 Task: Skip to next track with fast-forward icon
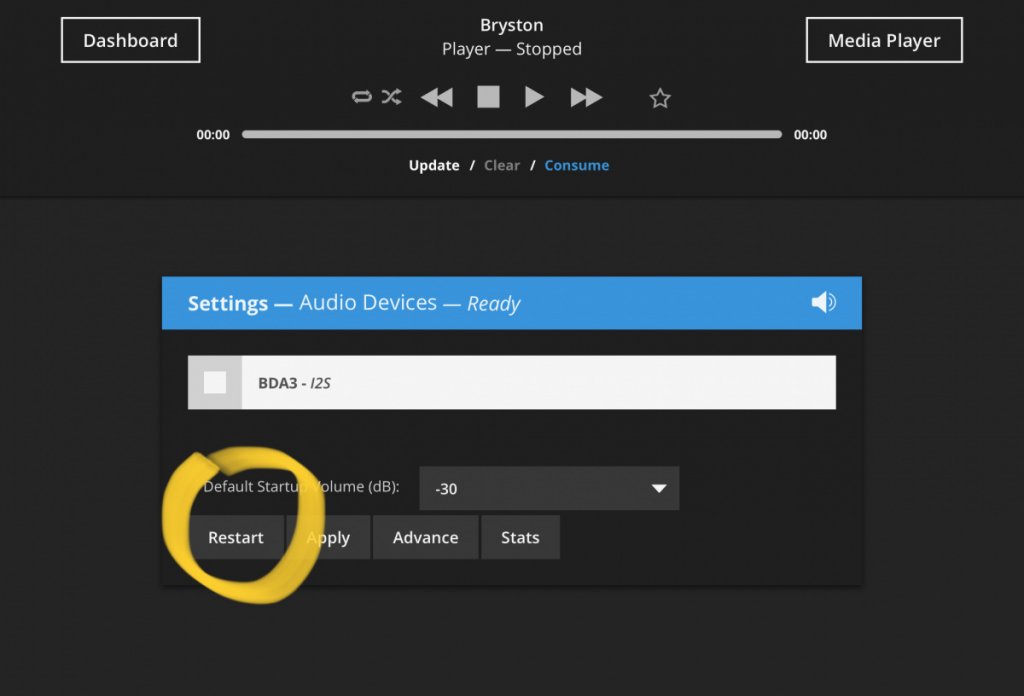click(586, 97)
